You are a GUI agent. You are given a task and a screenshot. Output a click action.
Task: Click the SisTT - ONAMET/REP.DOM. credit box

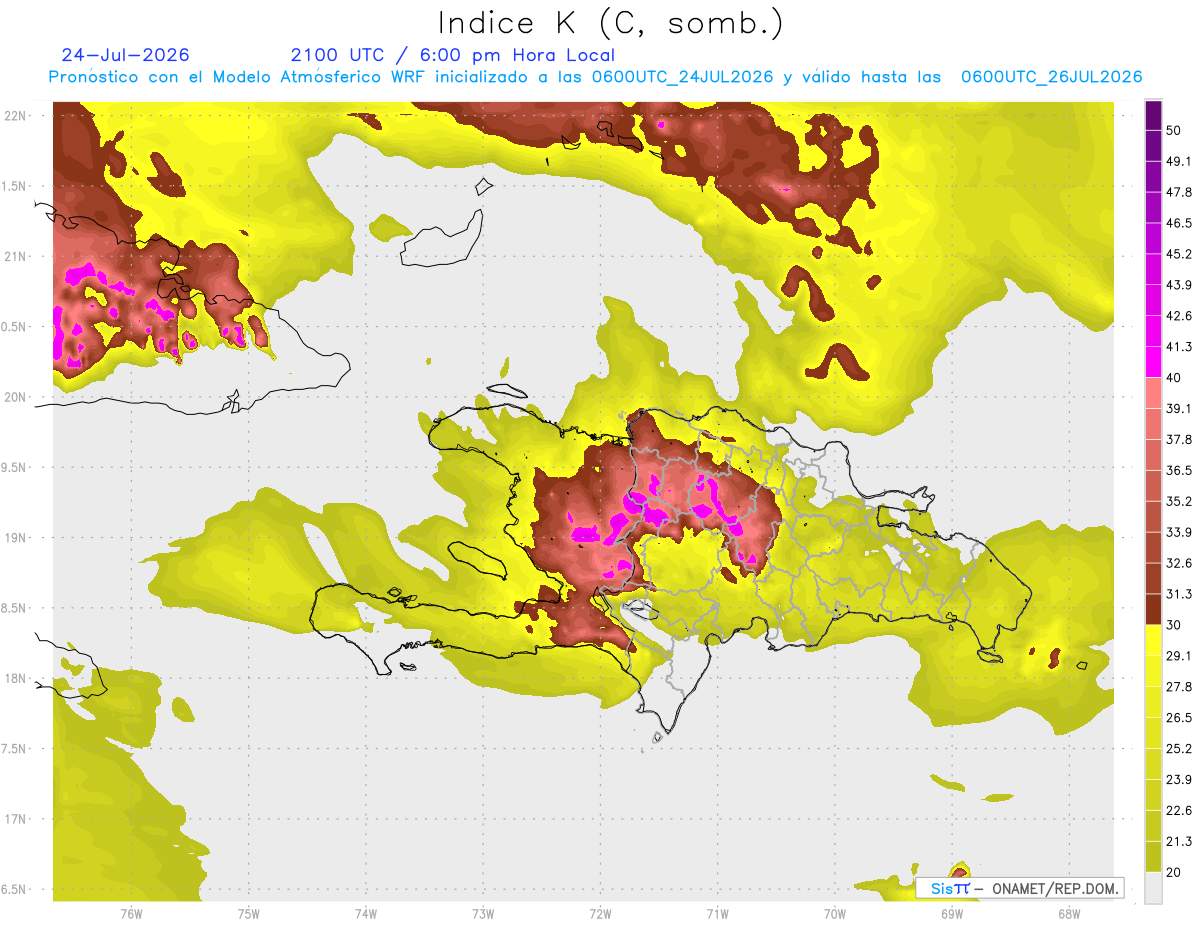1020,888
